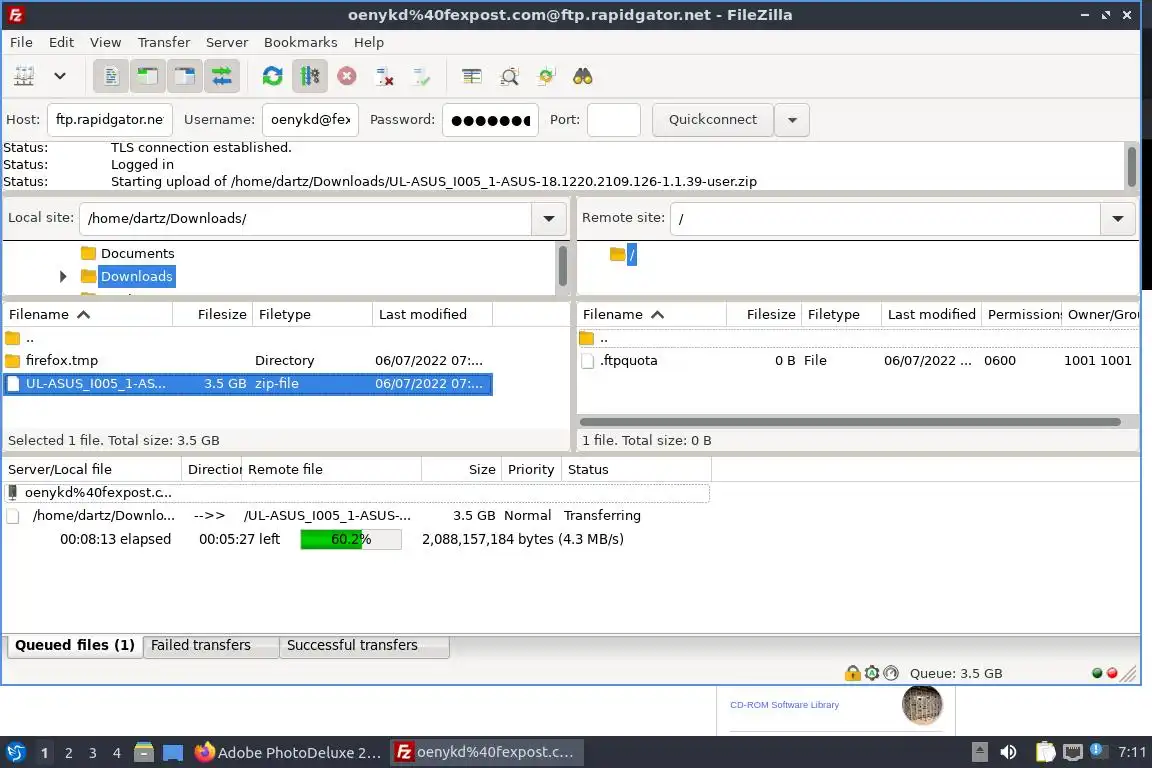1152x768 pixels.
Task: Cancel the current operation (red X)
Action: tap(347, 76)
